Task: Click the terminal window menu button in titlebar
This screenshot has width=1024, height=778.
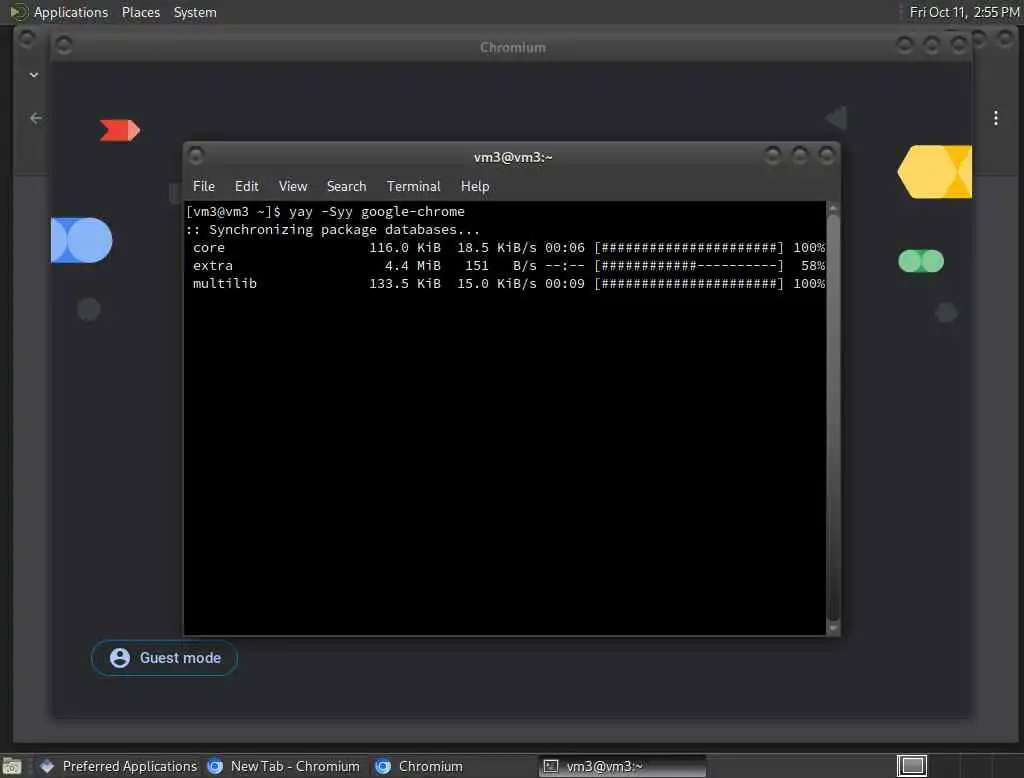Action: pos(195,155)
